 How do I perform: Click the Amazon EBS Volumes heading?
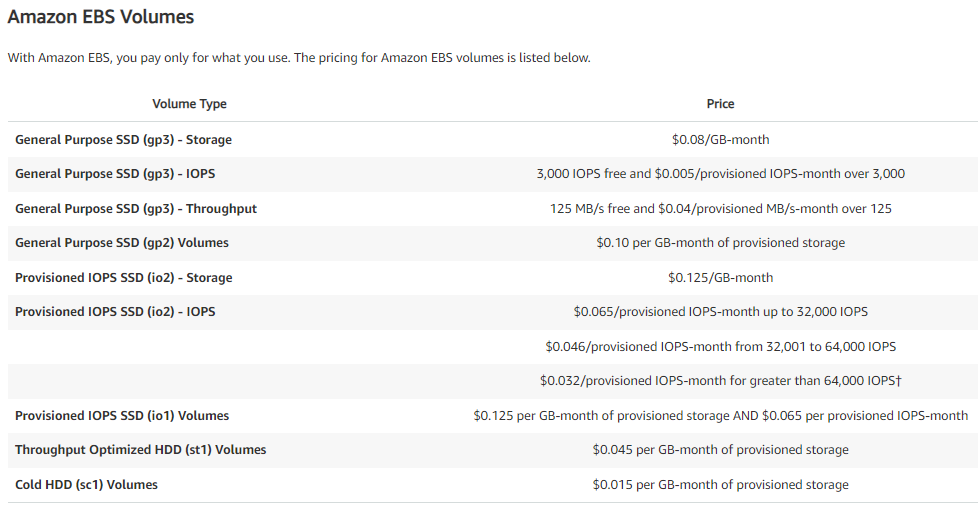point(100,17)
